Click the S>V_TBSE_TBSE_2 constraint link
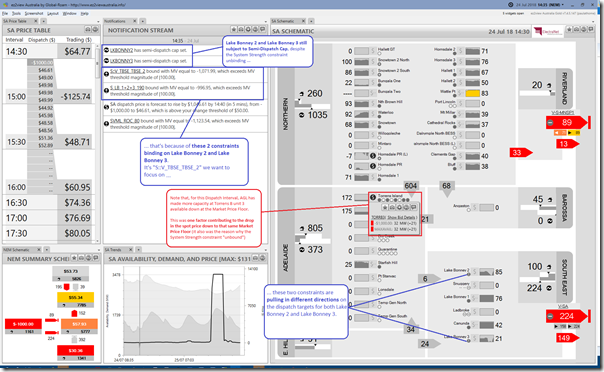Image resolution: width=604 pixels, height=372 pixels. click(128, 71)
